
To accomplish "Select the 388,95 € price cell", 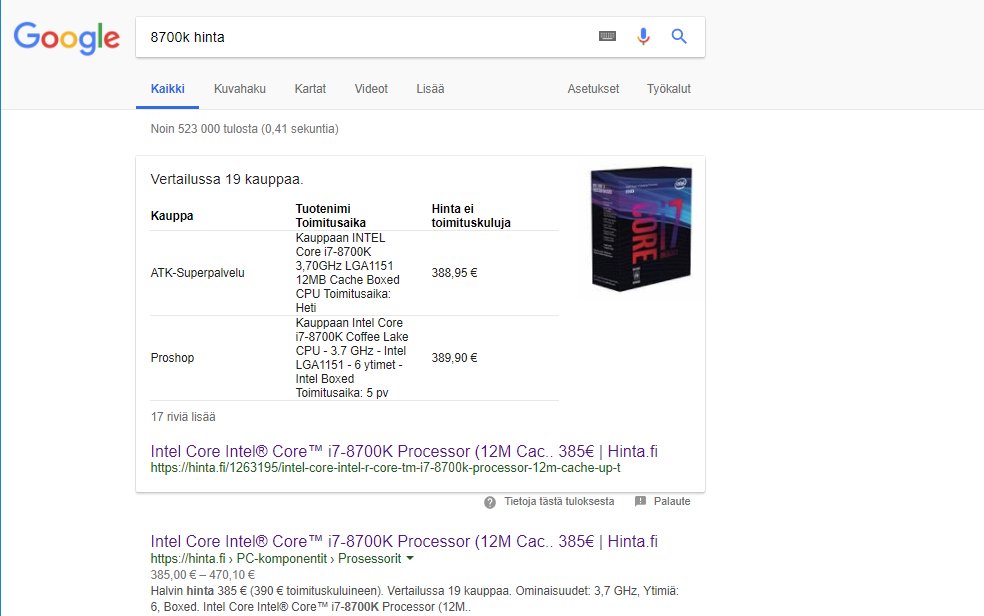I will click(454, 273).
